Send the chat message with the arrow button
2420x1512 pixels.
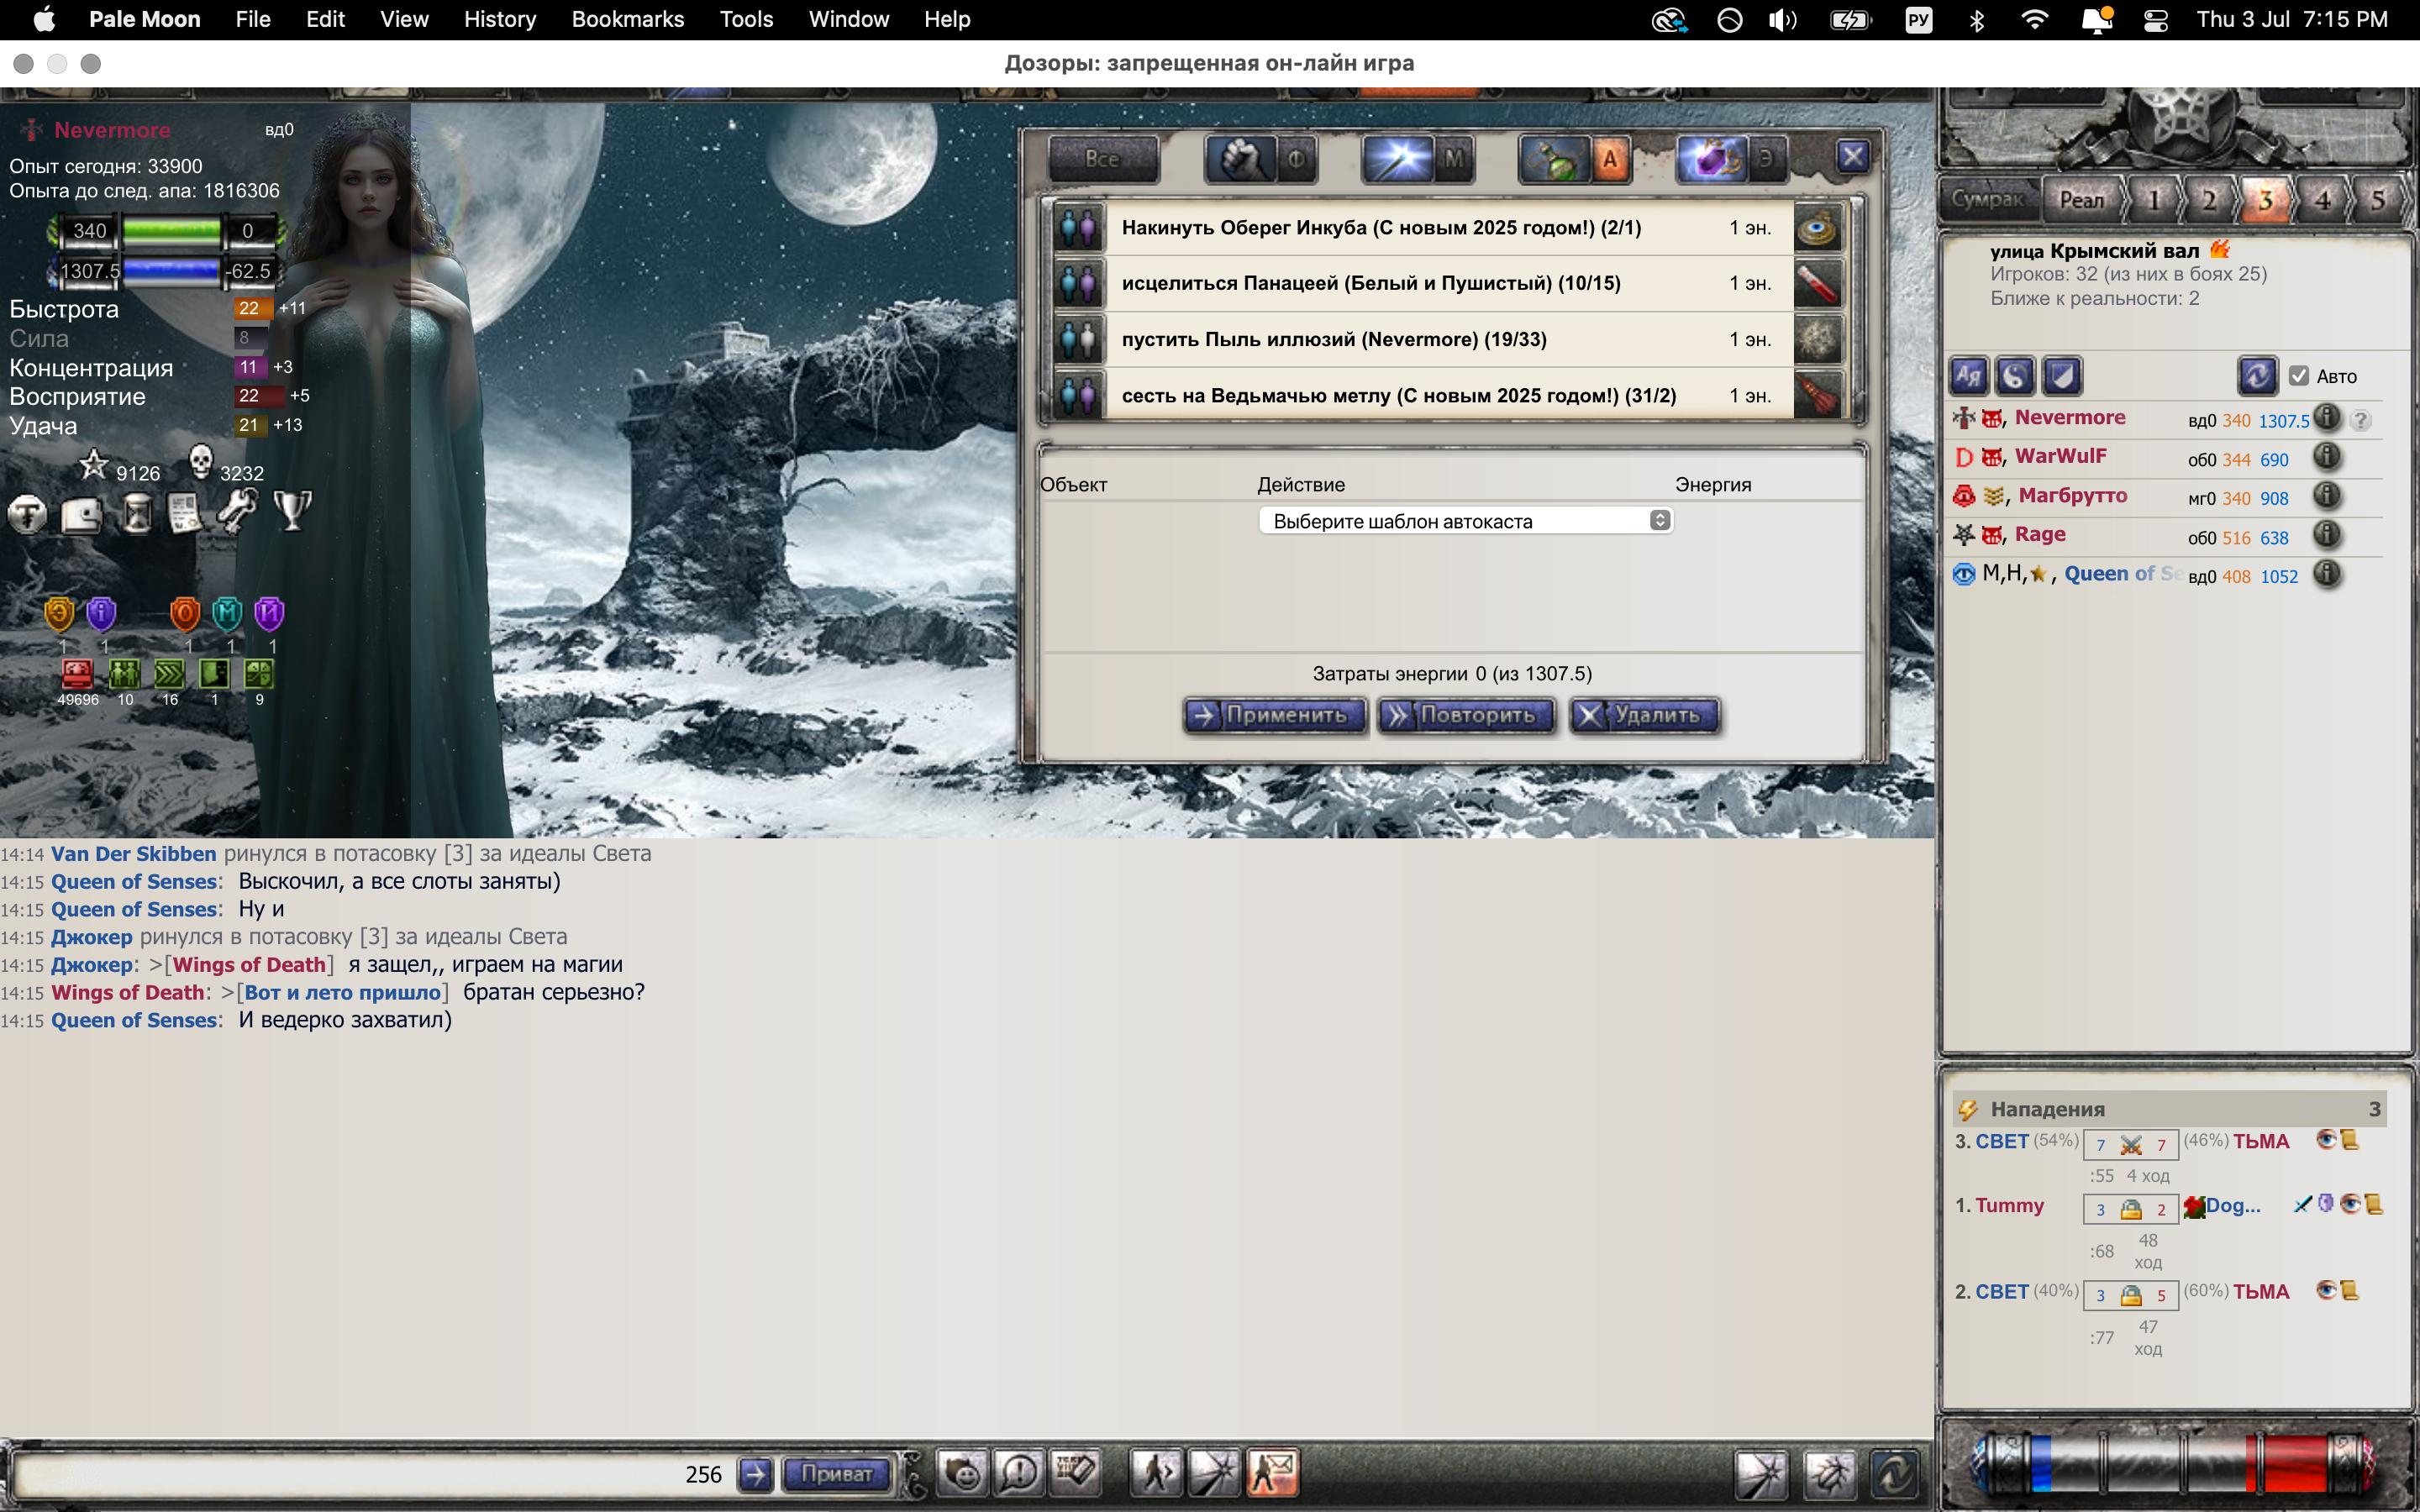[x=756, y=1474]
